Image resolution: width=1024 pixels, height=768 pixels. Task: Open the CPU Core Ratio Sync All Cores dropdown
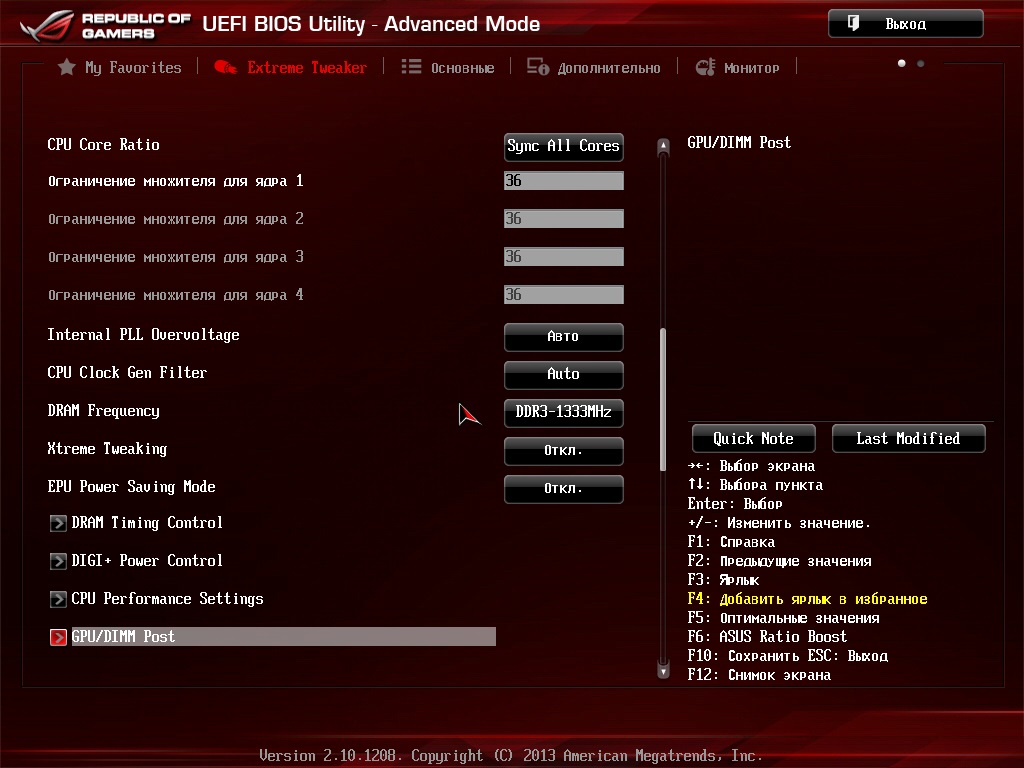click(x=563, y=146)
